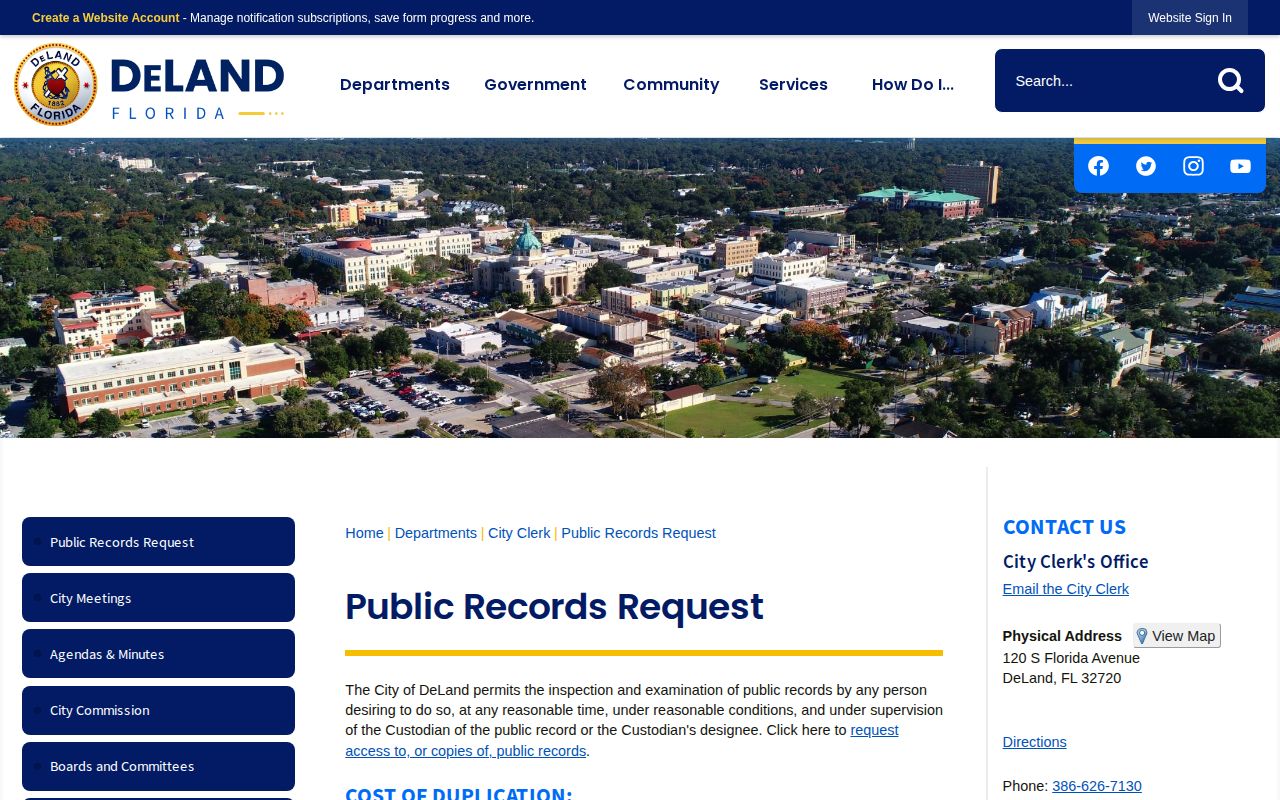Open City Commission sidebar item

click(x=158, y=710)
